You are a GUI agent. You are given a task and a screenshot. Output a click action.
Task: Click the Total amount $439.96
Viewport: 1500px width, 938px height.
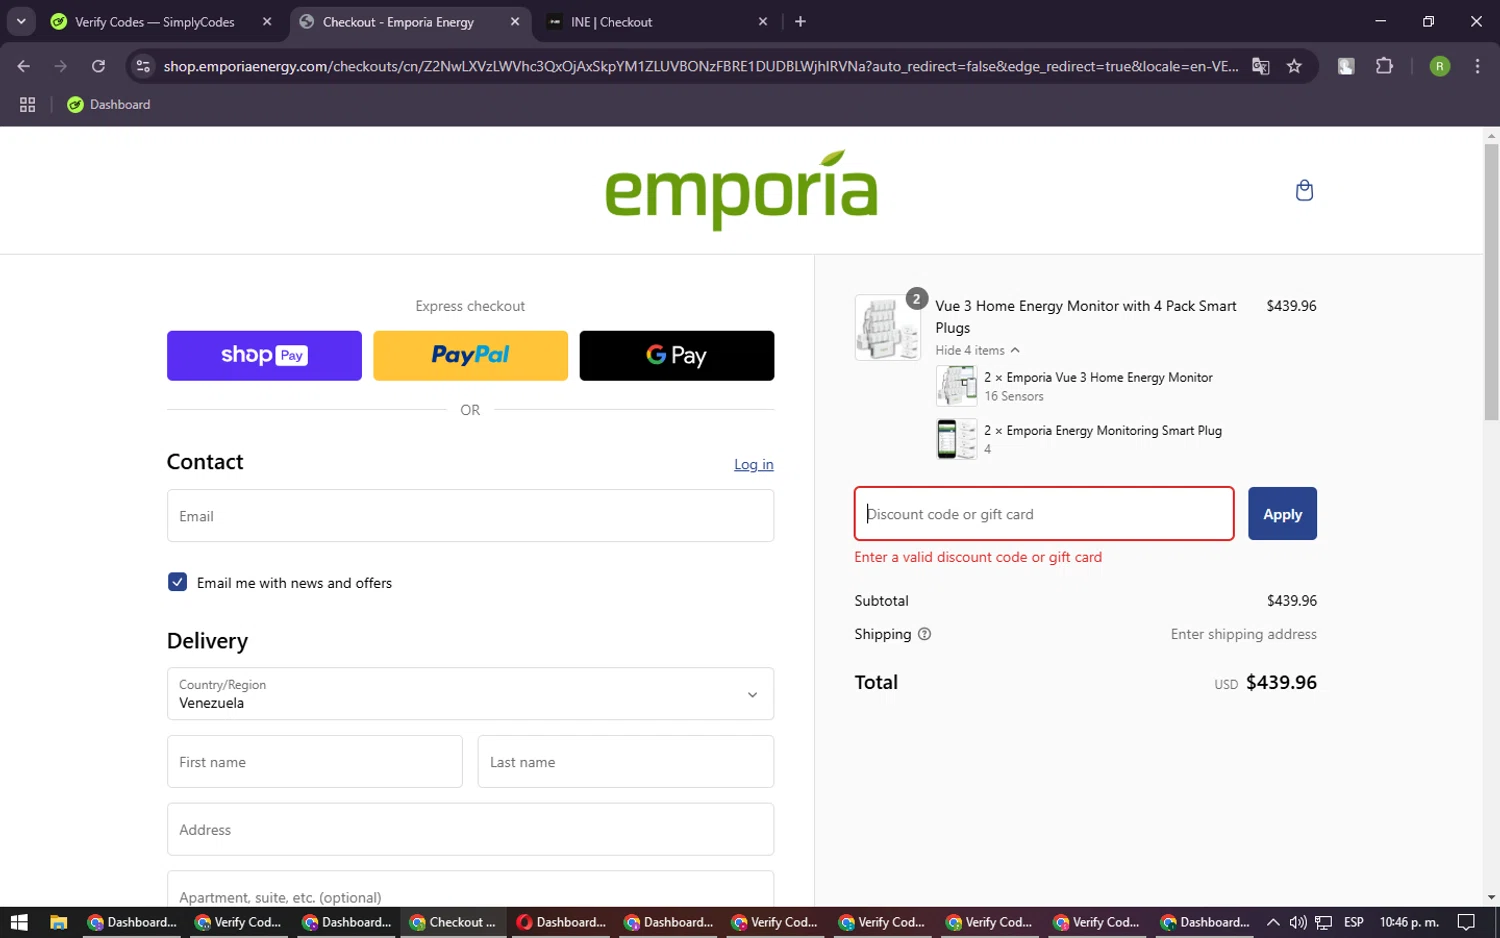click(1281, 682)
